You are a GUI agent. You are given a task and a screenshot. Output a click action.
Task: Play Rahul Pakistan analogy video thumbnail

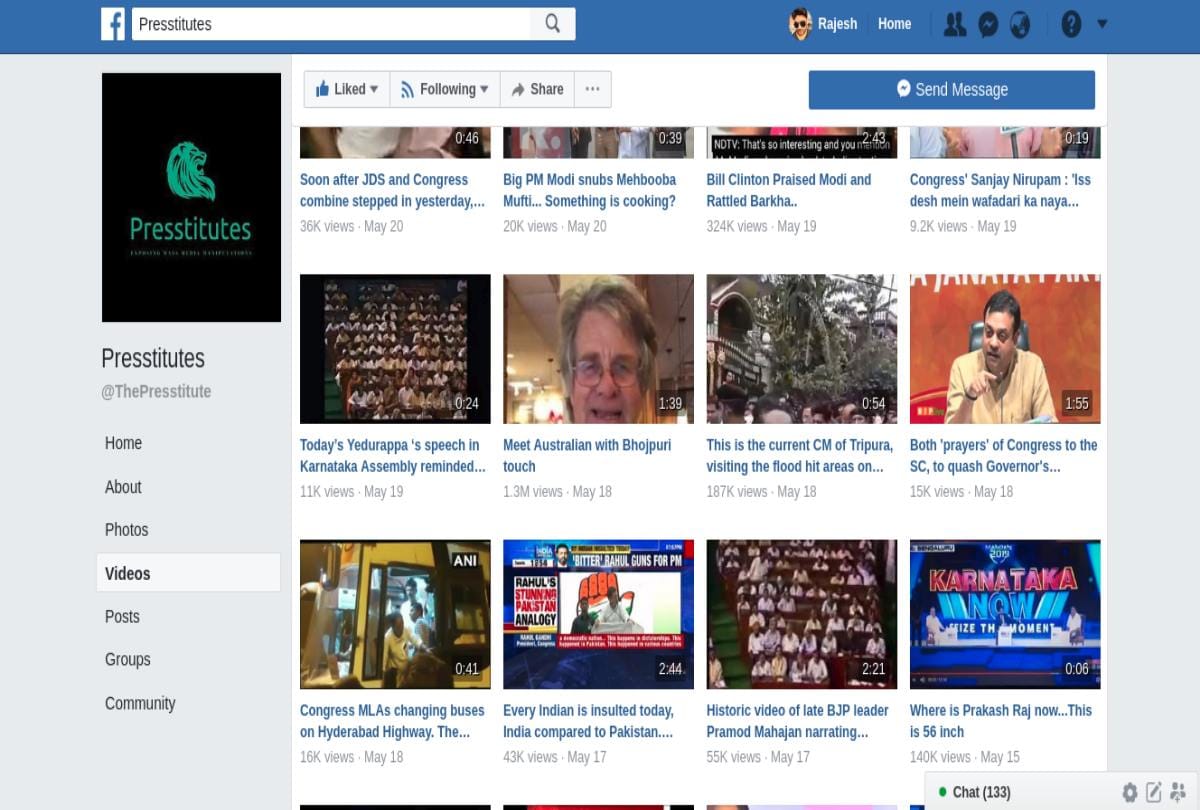coord(598,614)
